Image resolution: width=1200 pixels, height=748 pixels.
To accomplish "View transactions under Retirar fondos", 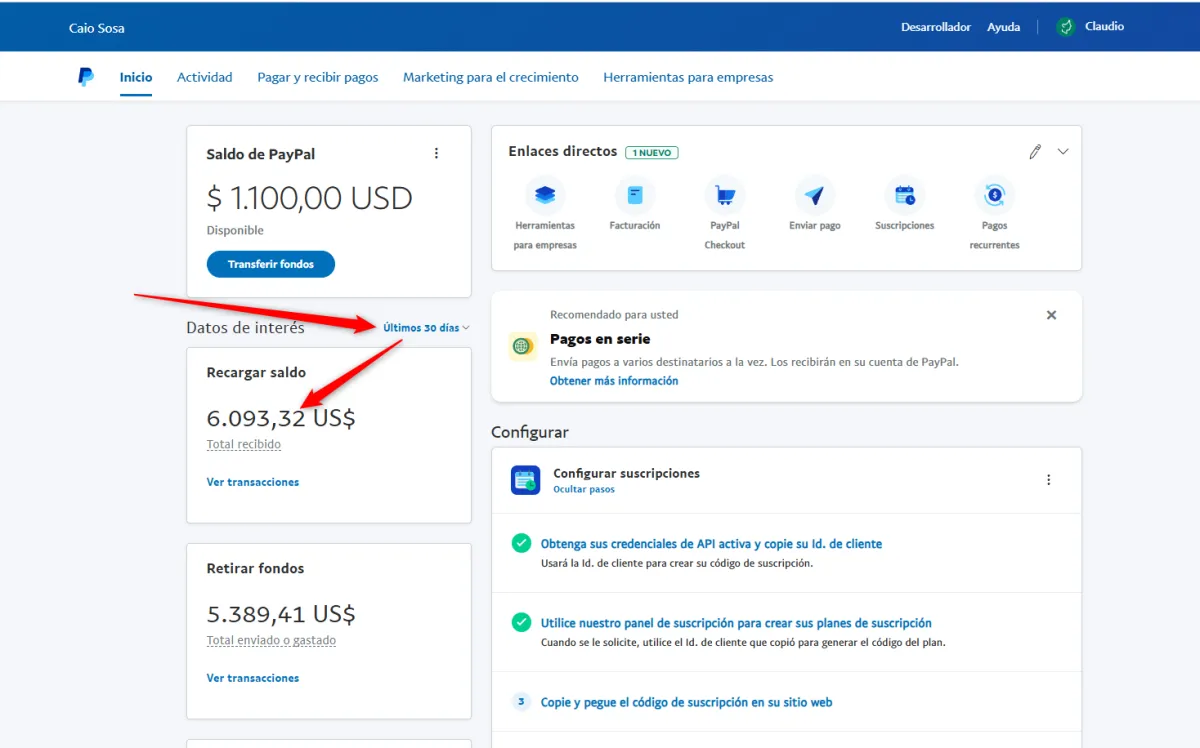I will point(253,678).
